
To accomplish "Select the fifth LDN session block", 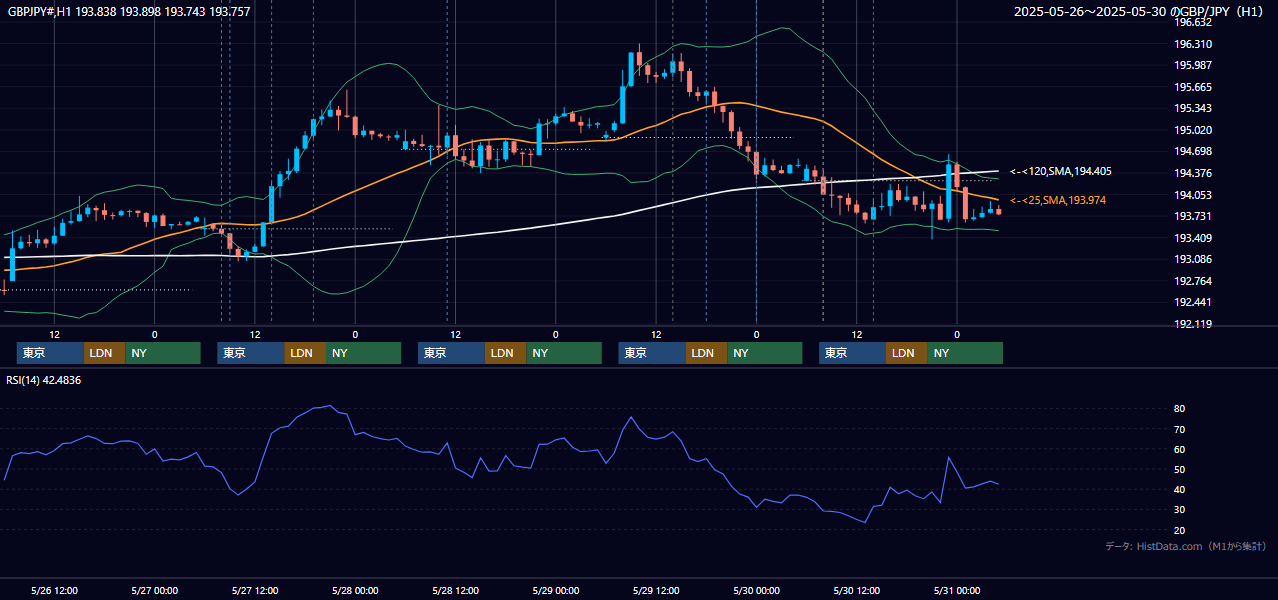I will tap(906, 353).
